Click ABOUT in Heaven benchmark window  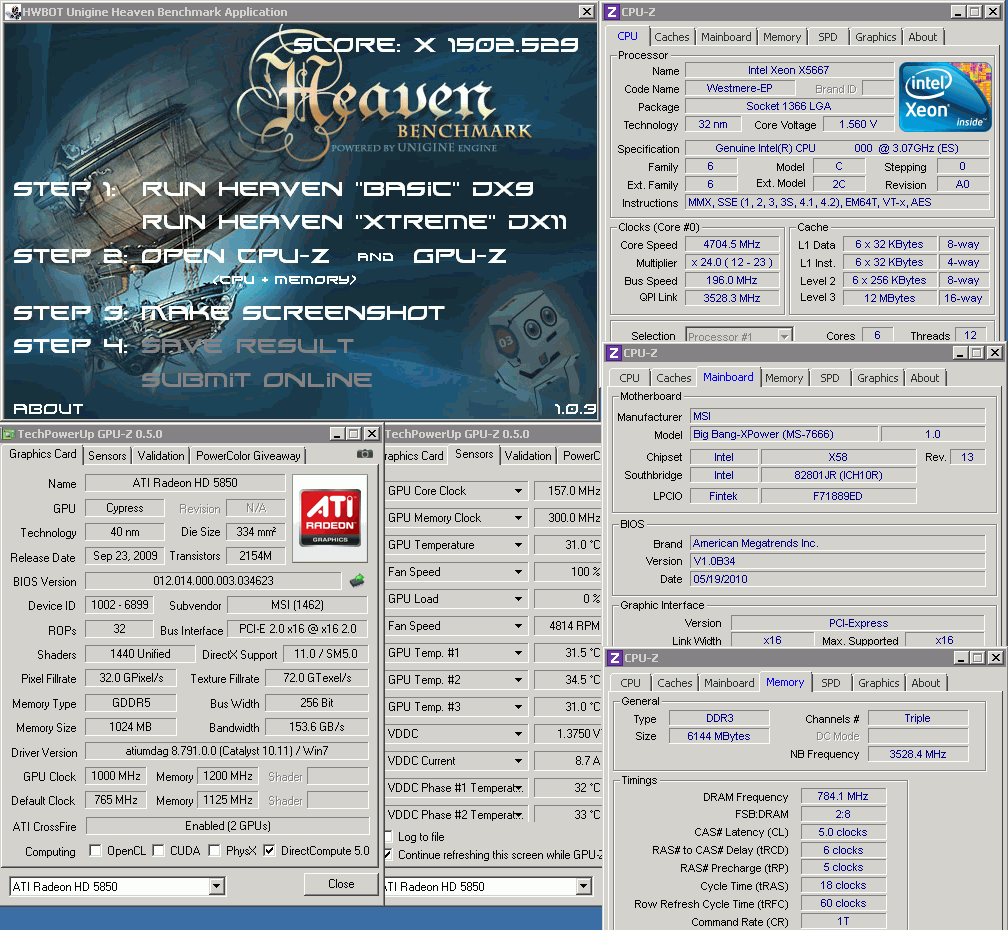coord(48,409)
